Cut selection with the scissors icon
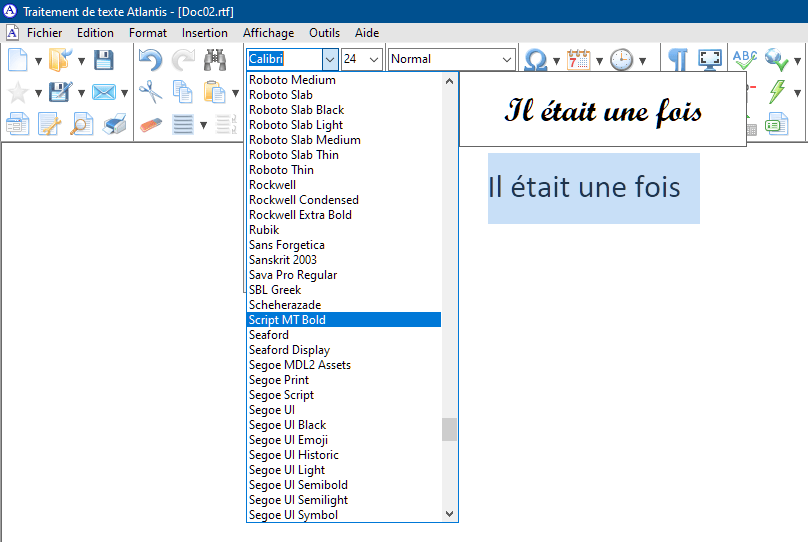The image size is (808, 542). (150, 93)
